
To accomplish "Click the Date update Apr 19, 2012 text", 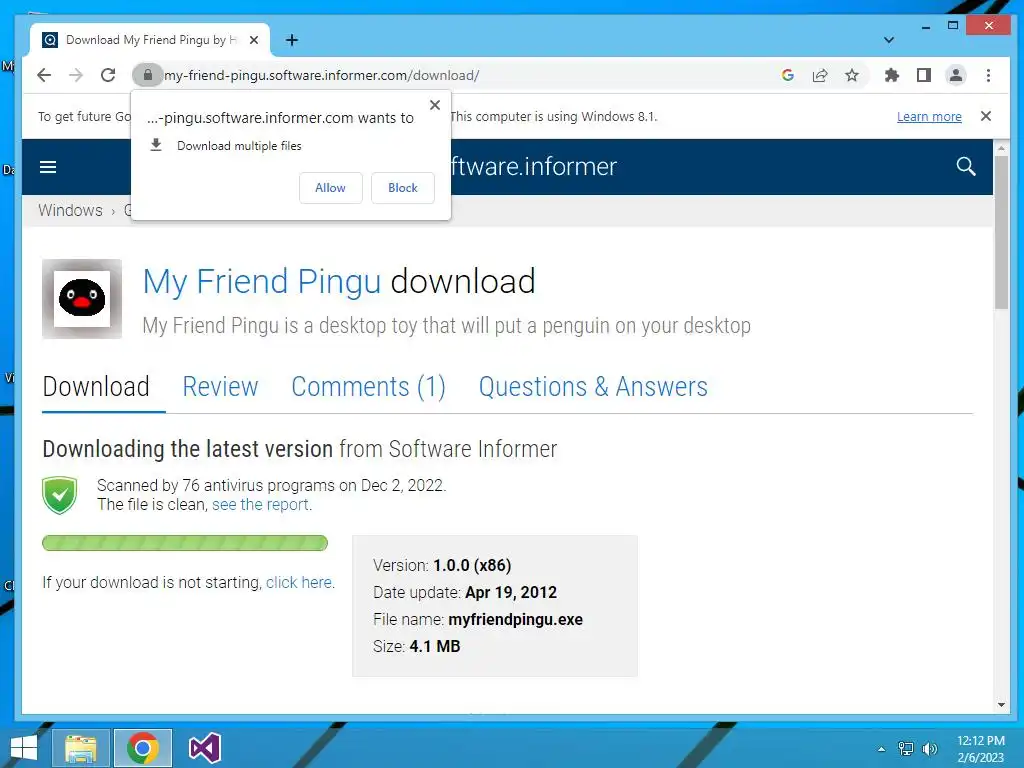I will coord(465,592).
